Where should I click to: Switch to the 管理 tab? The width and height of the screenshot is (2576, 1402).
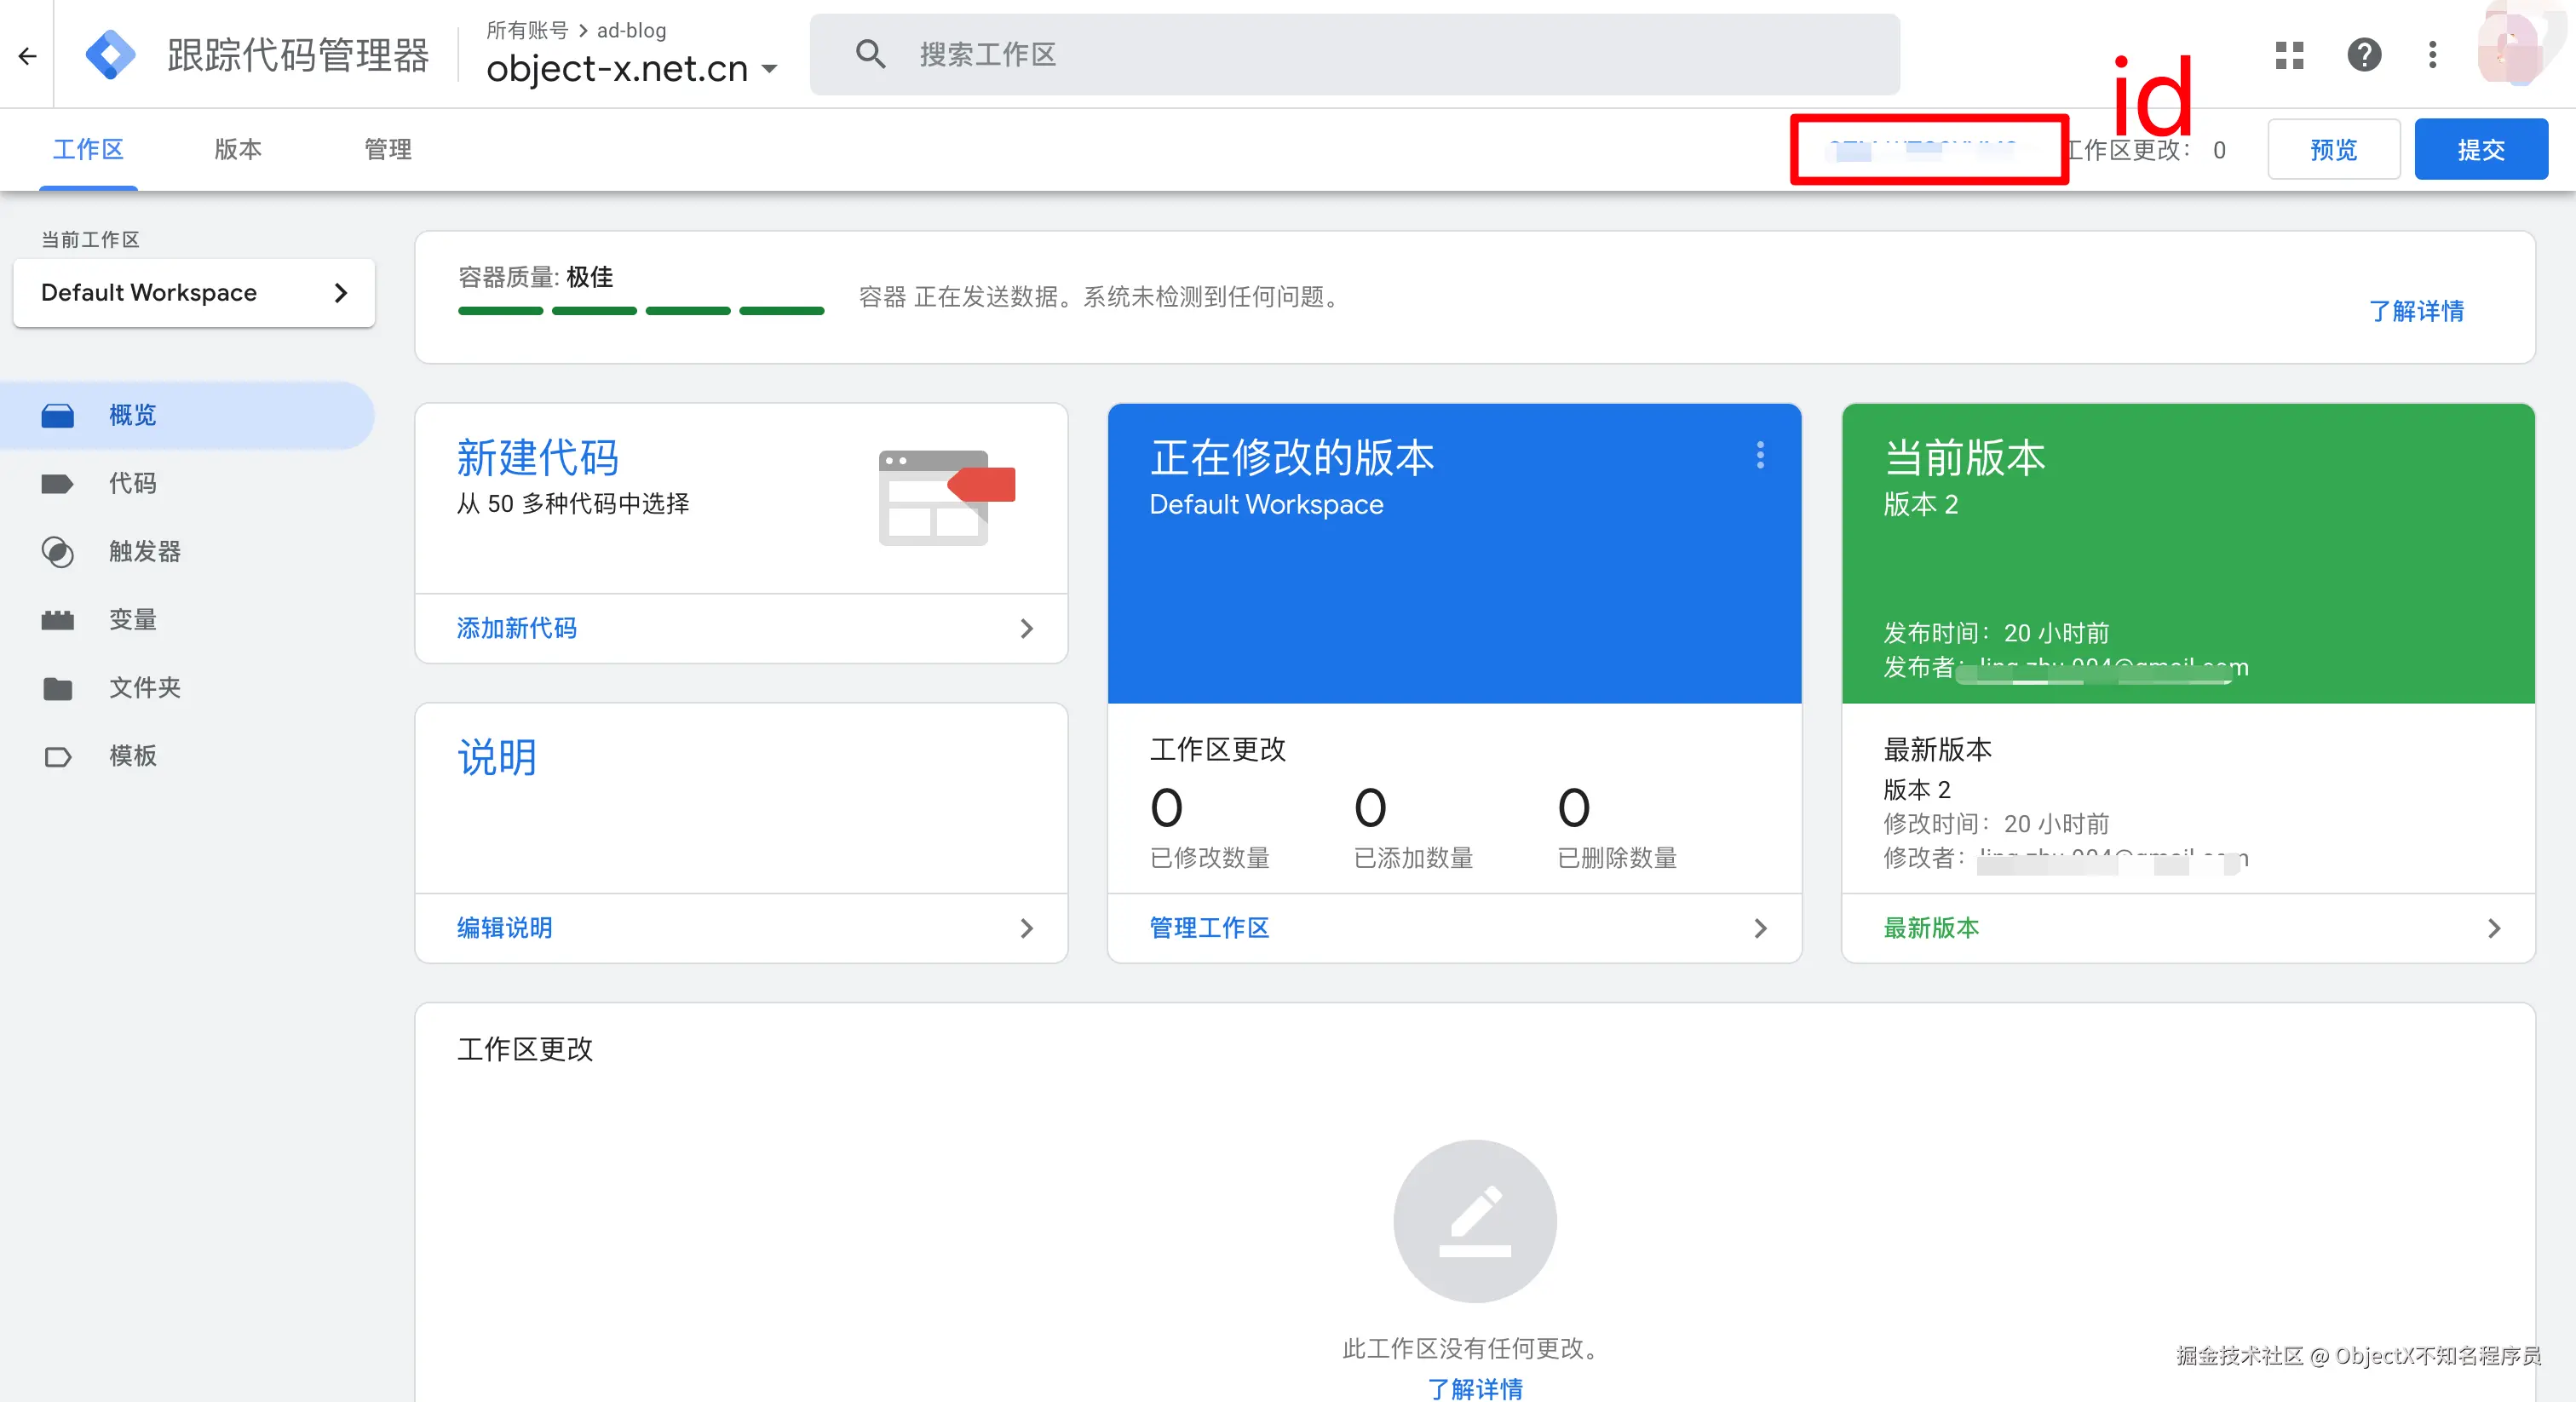pos(388,150)
